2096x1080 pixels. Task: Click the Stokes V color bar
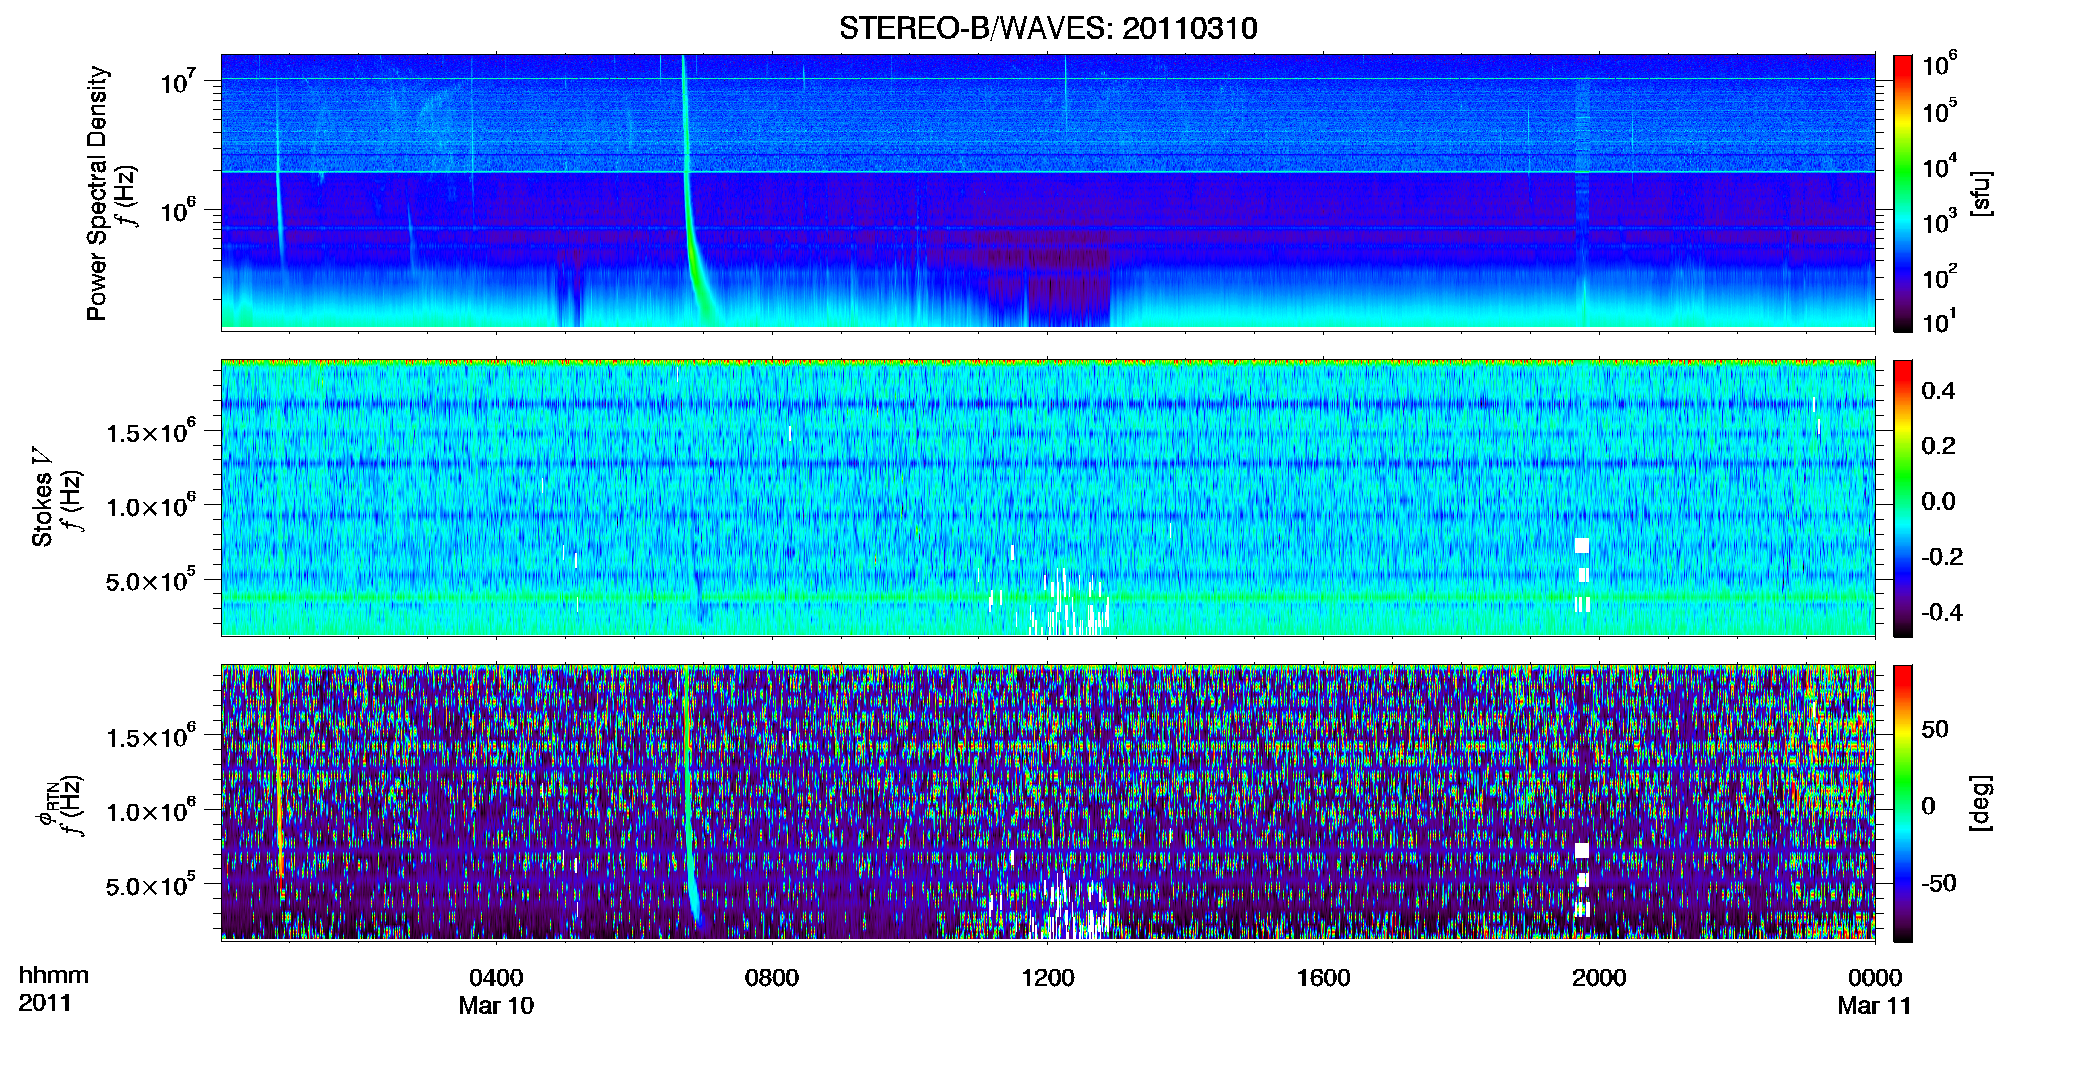coord(1902,498)
